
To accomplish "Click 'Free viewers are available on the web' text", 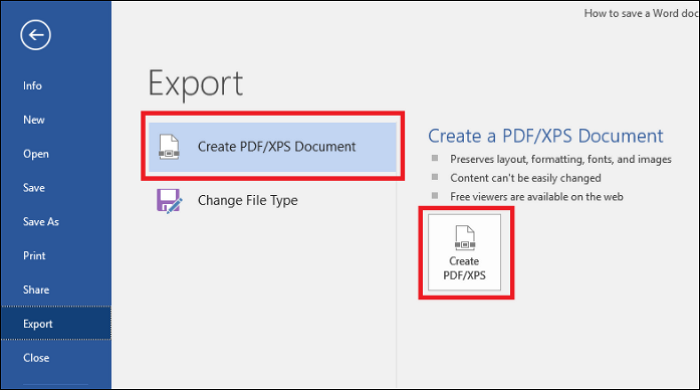I will coord(537,197).
